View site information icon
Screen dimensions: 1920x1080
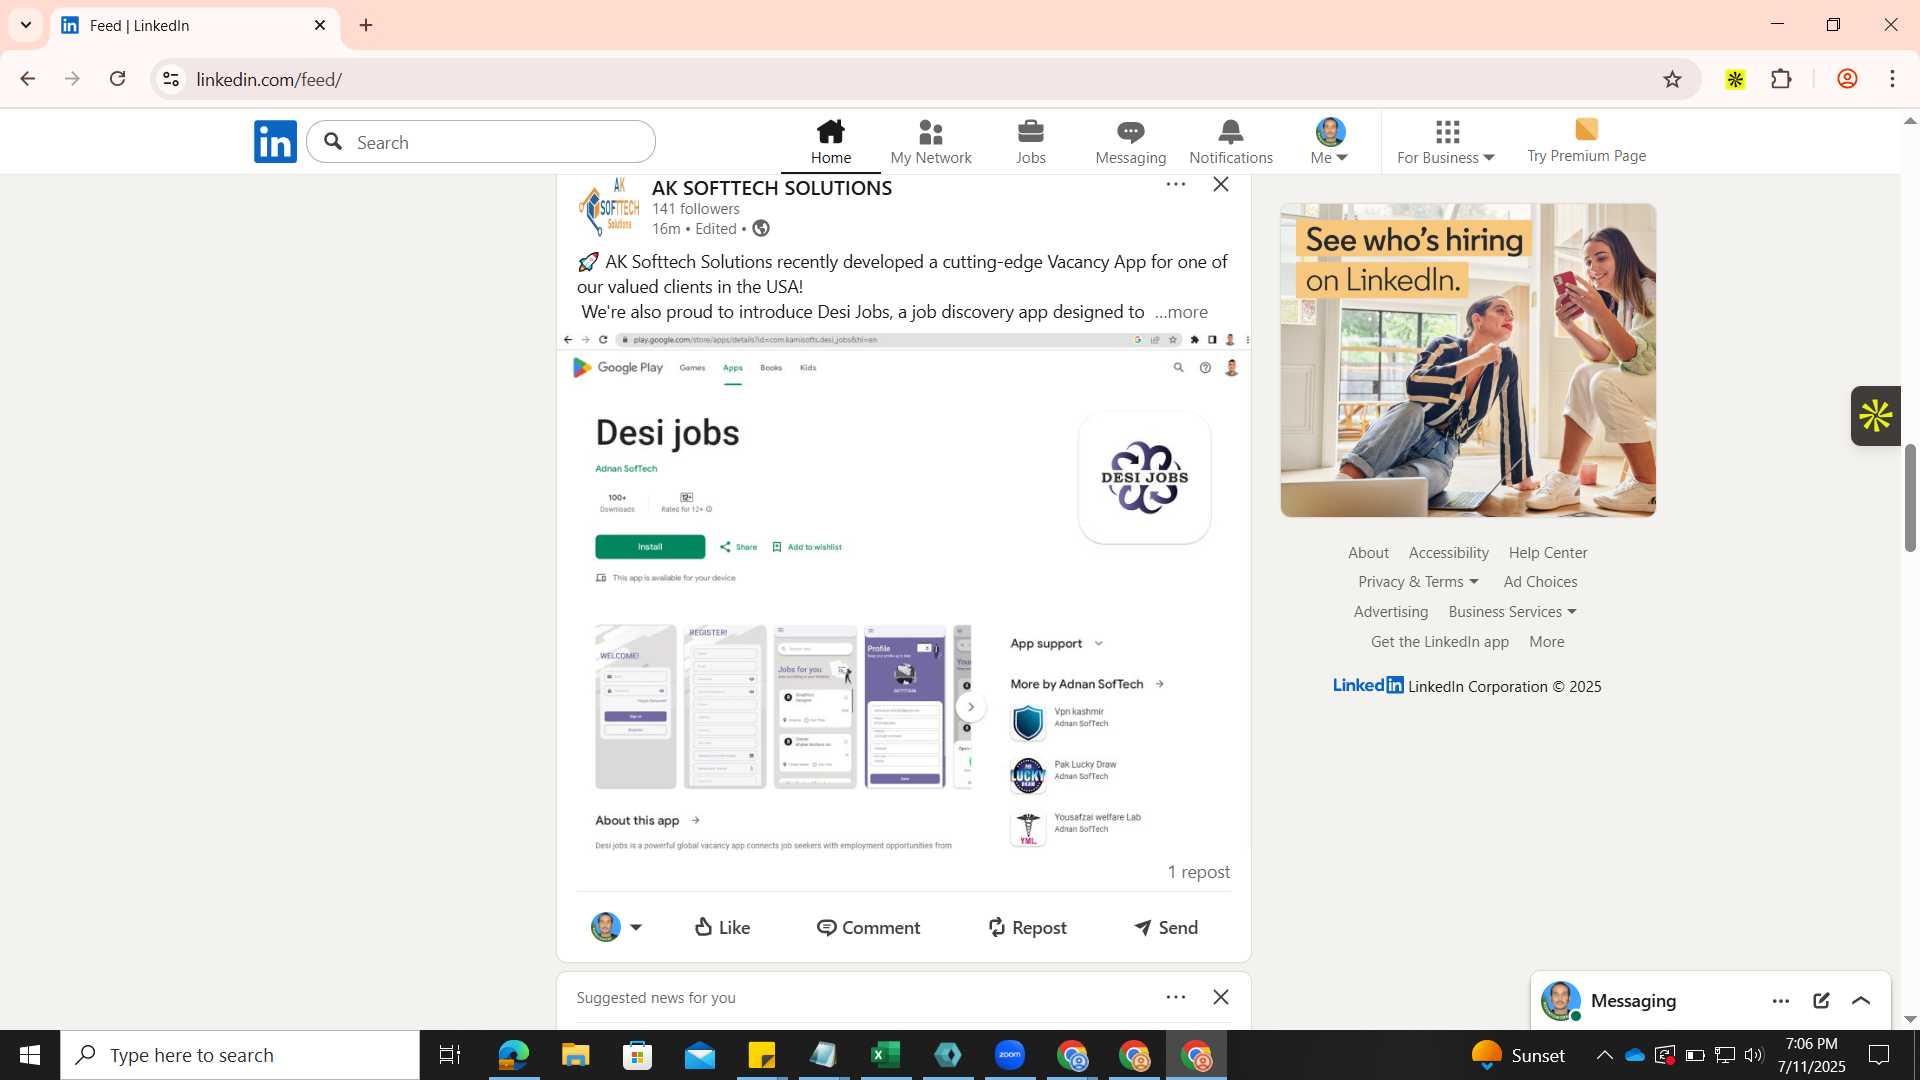(171, 79)
